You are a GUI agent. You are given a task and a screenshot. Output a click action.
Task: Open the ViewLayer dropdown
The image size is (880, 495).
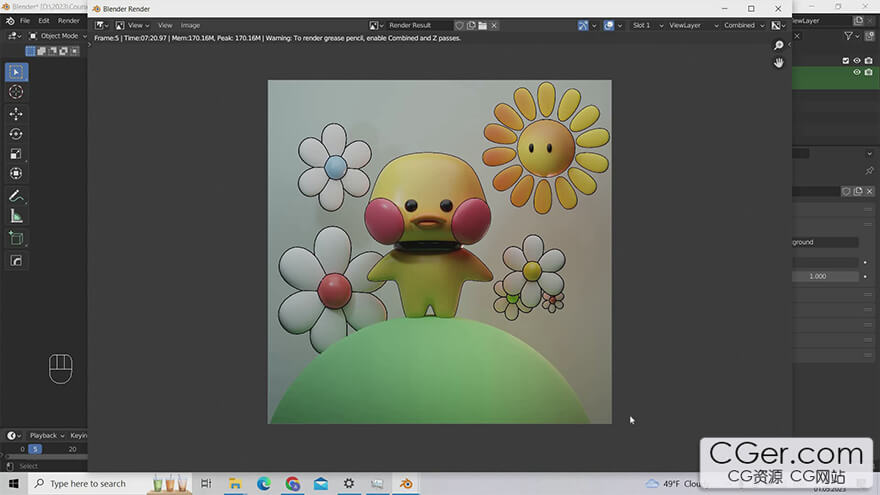coord(693,25)
